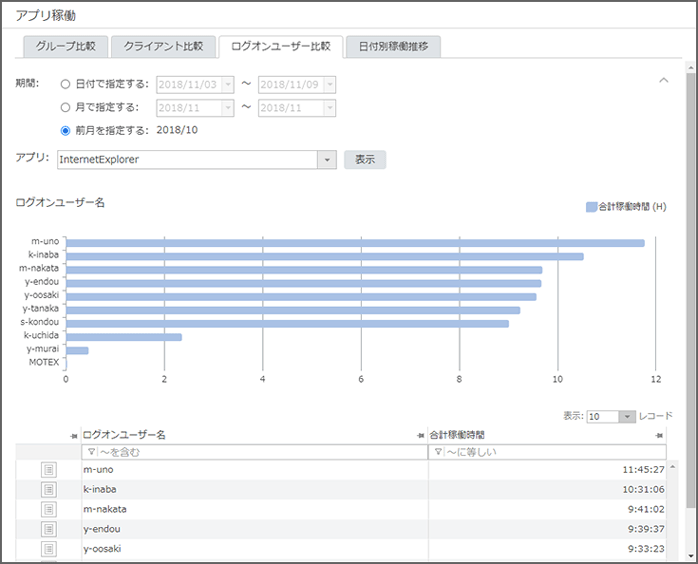This screenshot has width=698, height=564.
Task: Click the 10:31:06 time value
Action: pyautogui.click(x=643, y=490)
